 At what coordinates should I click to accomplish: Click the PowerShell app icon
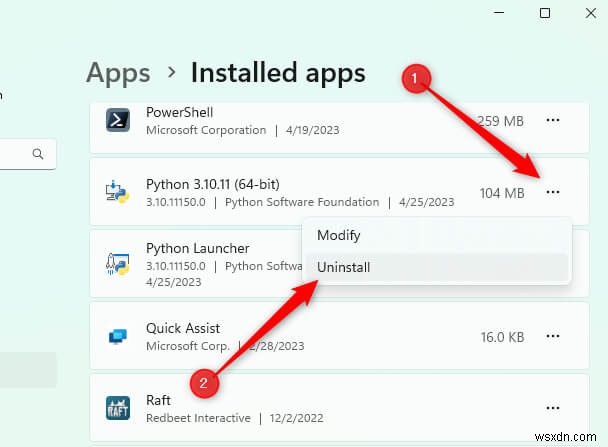118,120
